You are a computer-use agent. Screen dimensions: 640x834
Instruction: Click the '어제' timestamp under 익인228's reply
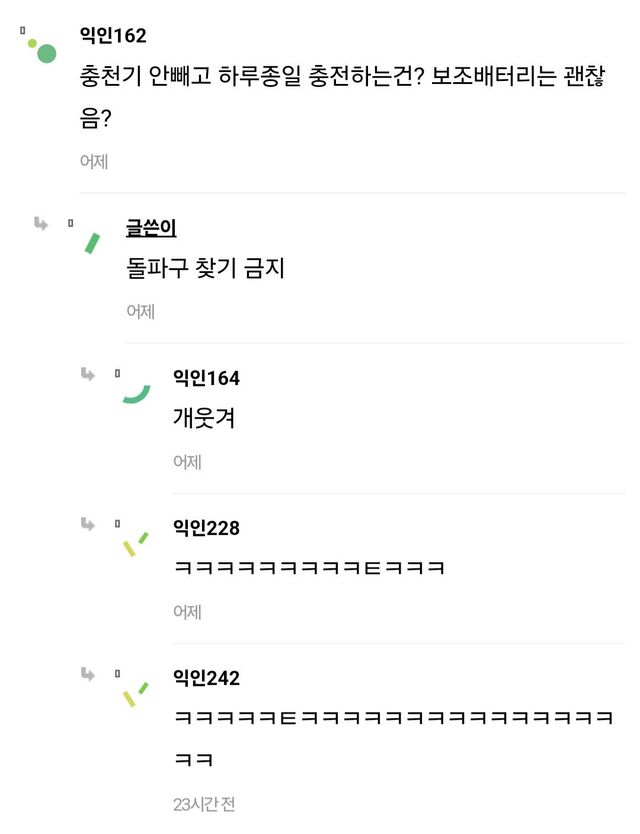187,611
